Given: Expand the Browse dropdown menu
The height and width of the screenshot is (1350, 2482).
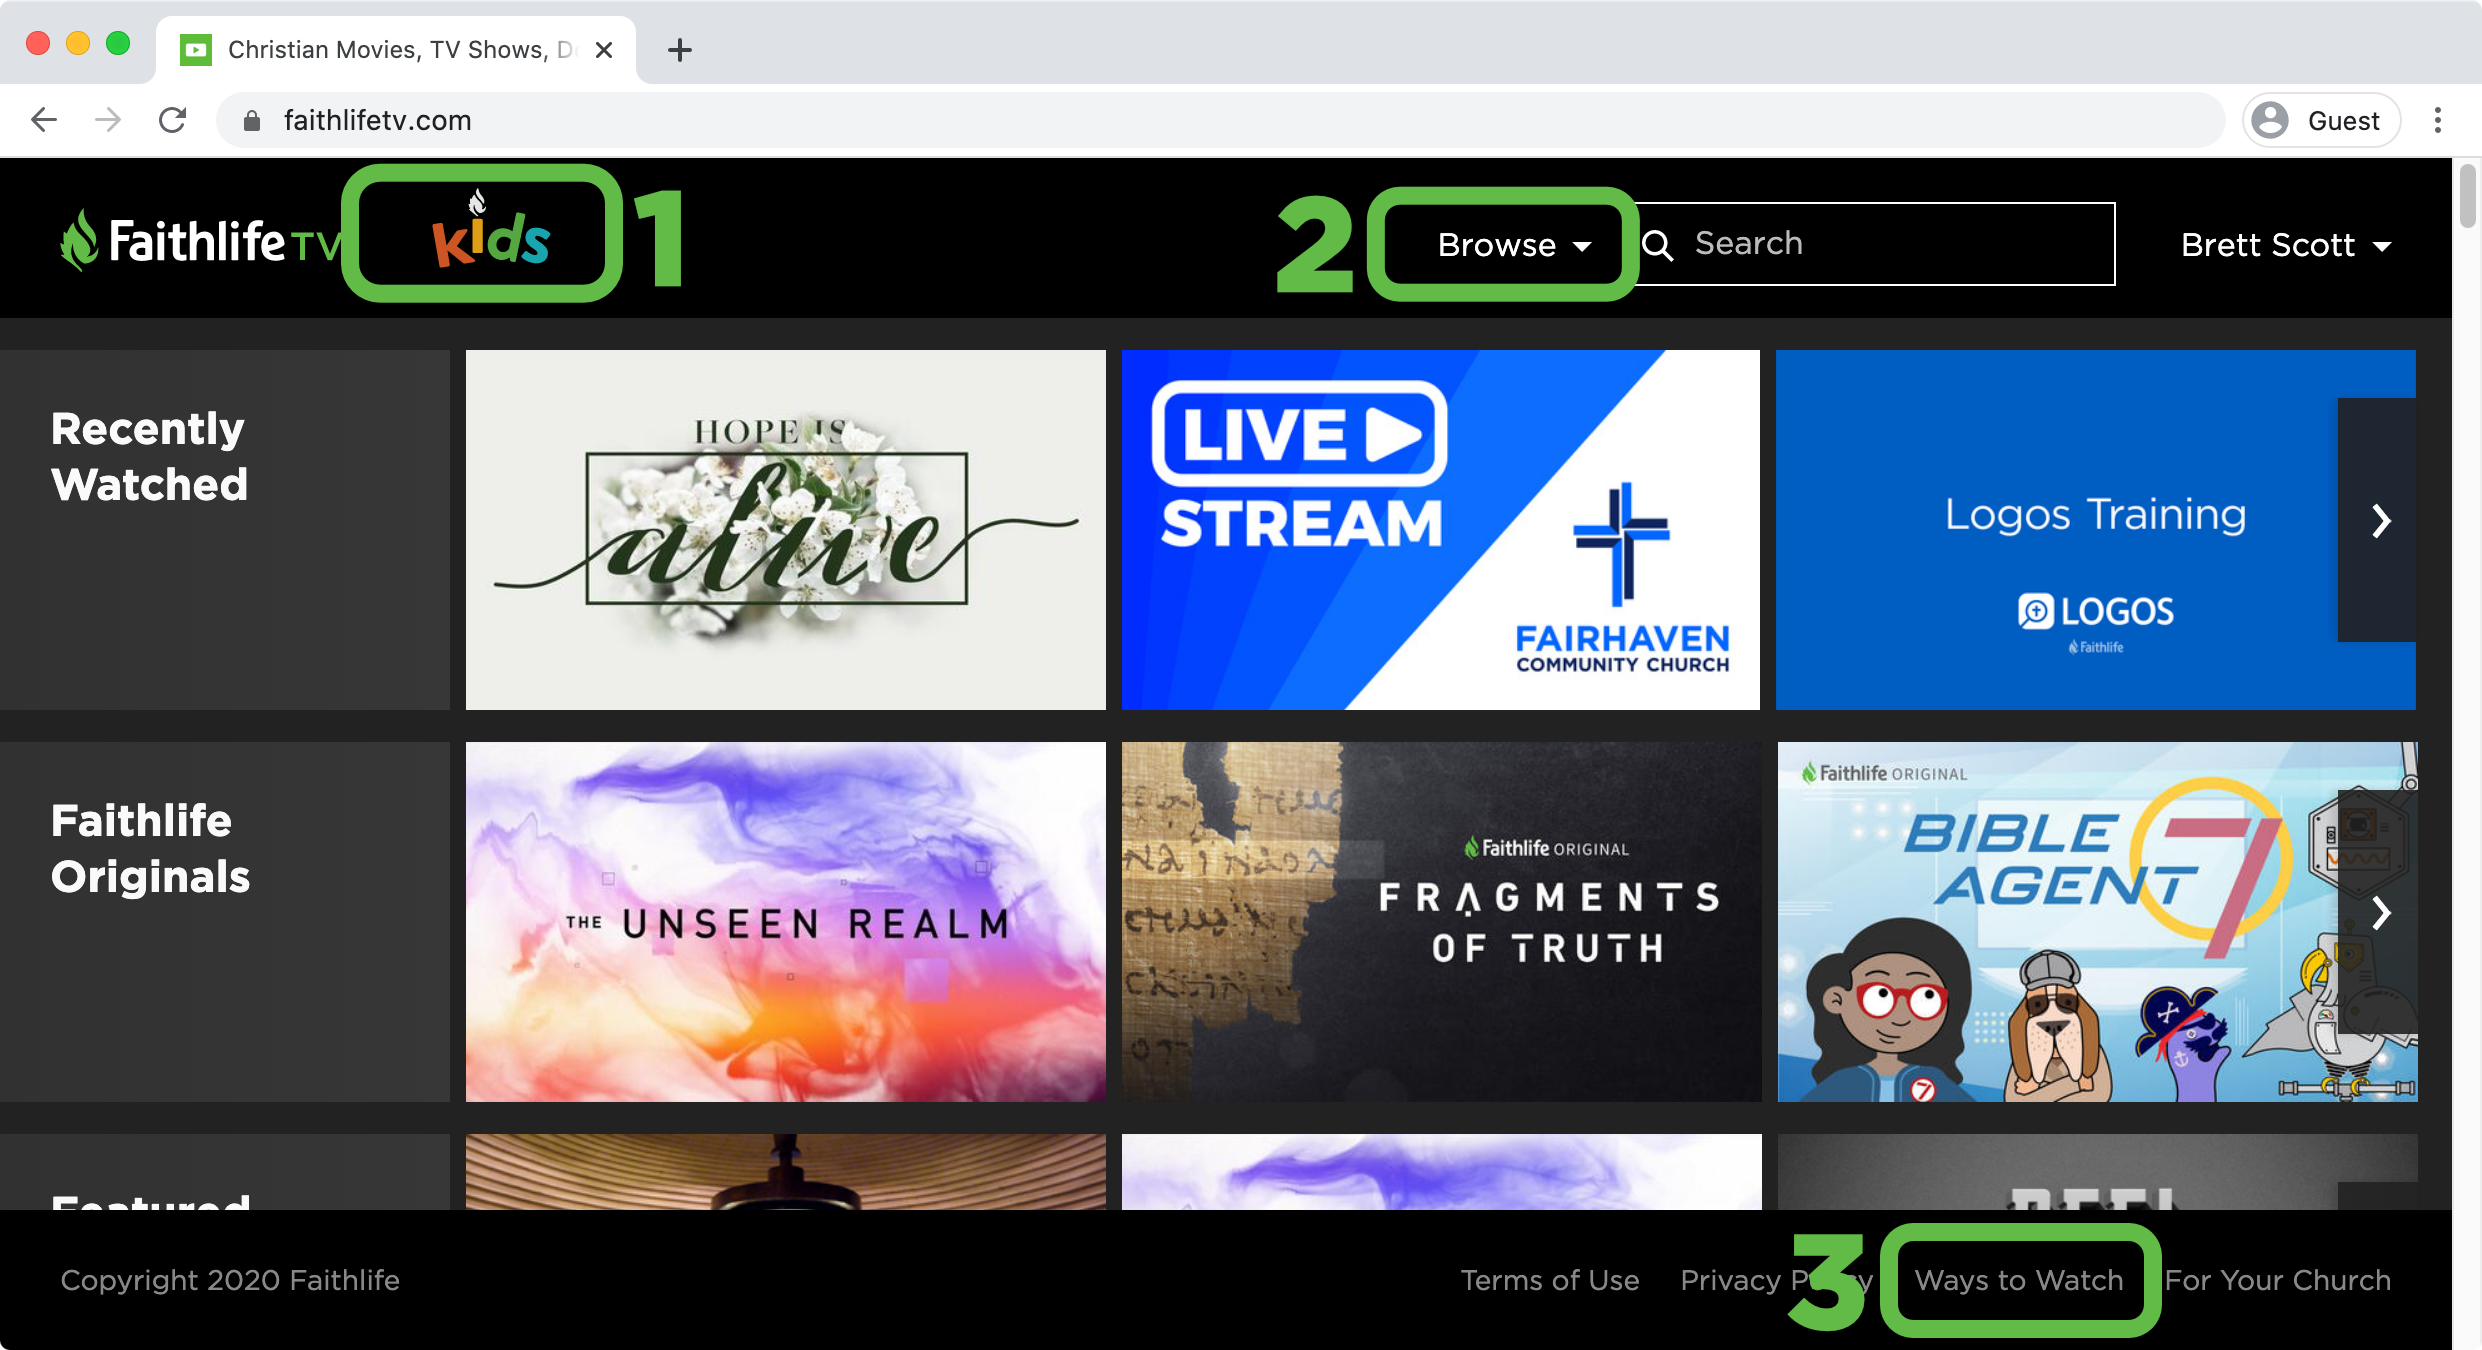Looking at the screenshot, I should (x=1514, y=245).
